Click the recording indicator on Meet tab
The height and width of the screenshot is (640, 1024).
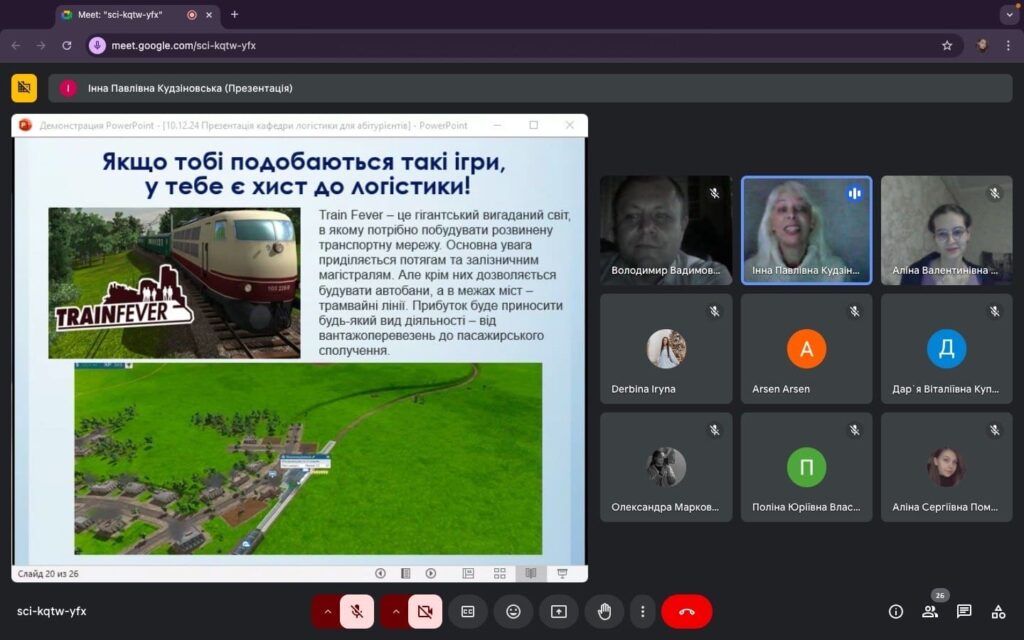(192, 14)
